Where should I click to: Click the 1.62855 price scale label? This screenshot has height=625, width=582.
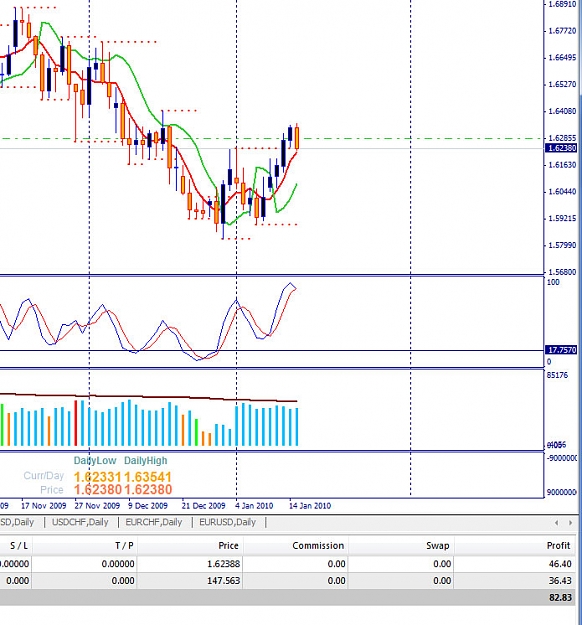(x=562, y=138)
